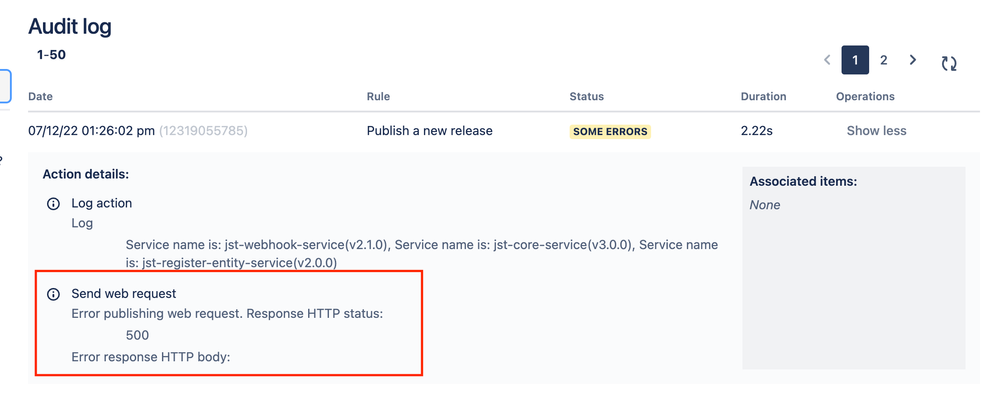Collapse entry with Show less

point(876,131)
